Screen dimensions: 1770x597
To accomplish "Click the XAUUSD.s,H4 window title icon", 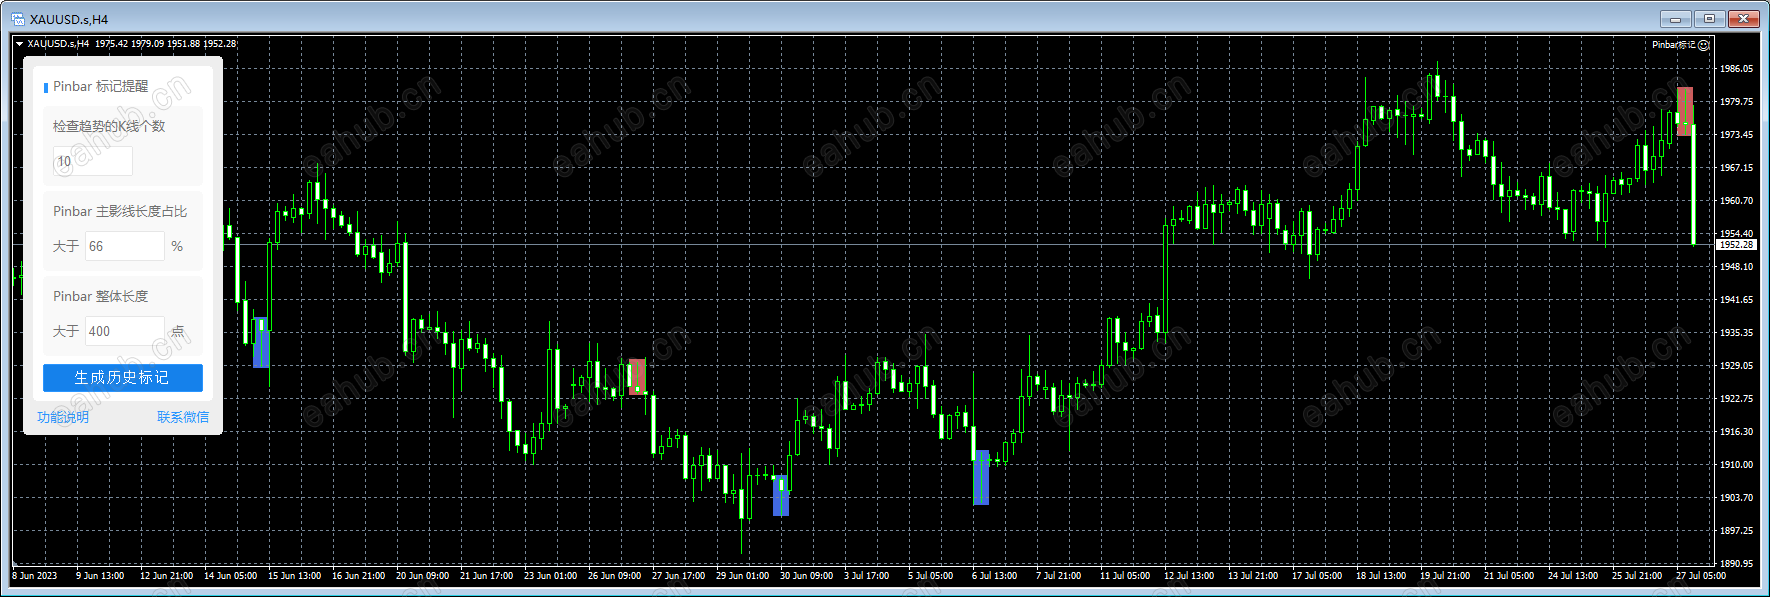I will (18, 19).
